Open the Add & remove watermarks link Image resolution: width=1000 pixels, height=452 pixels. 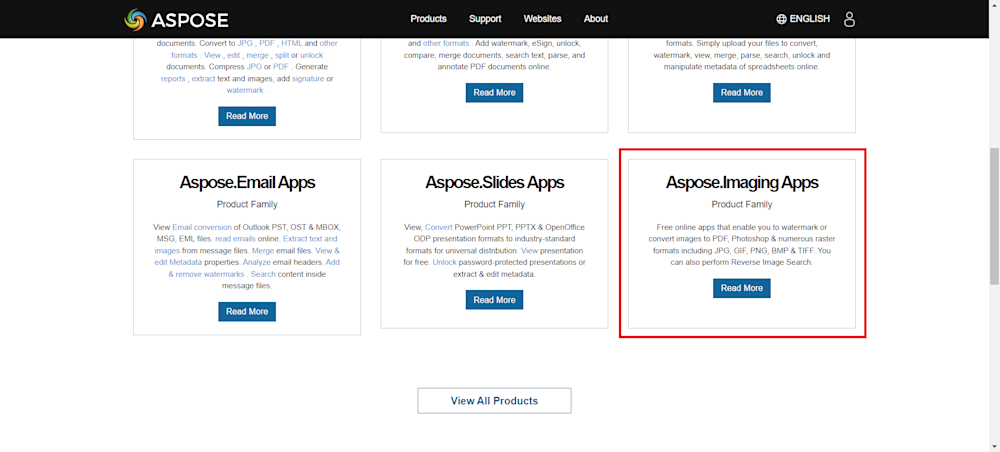[x=254, y=268]
